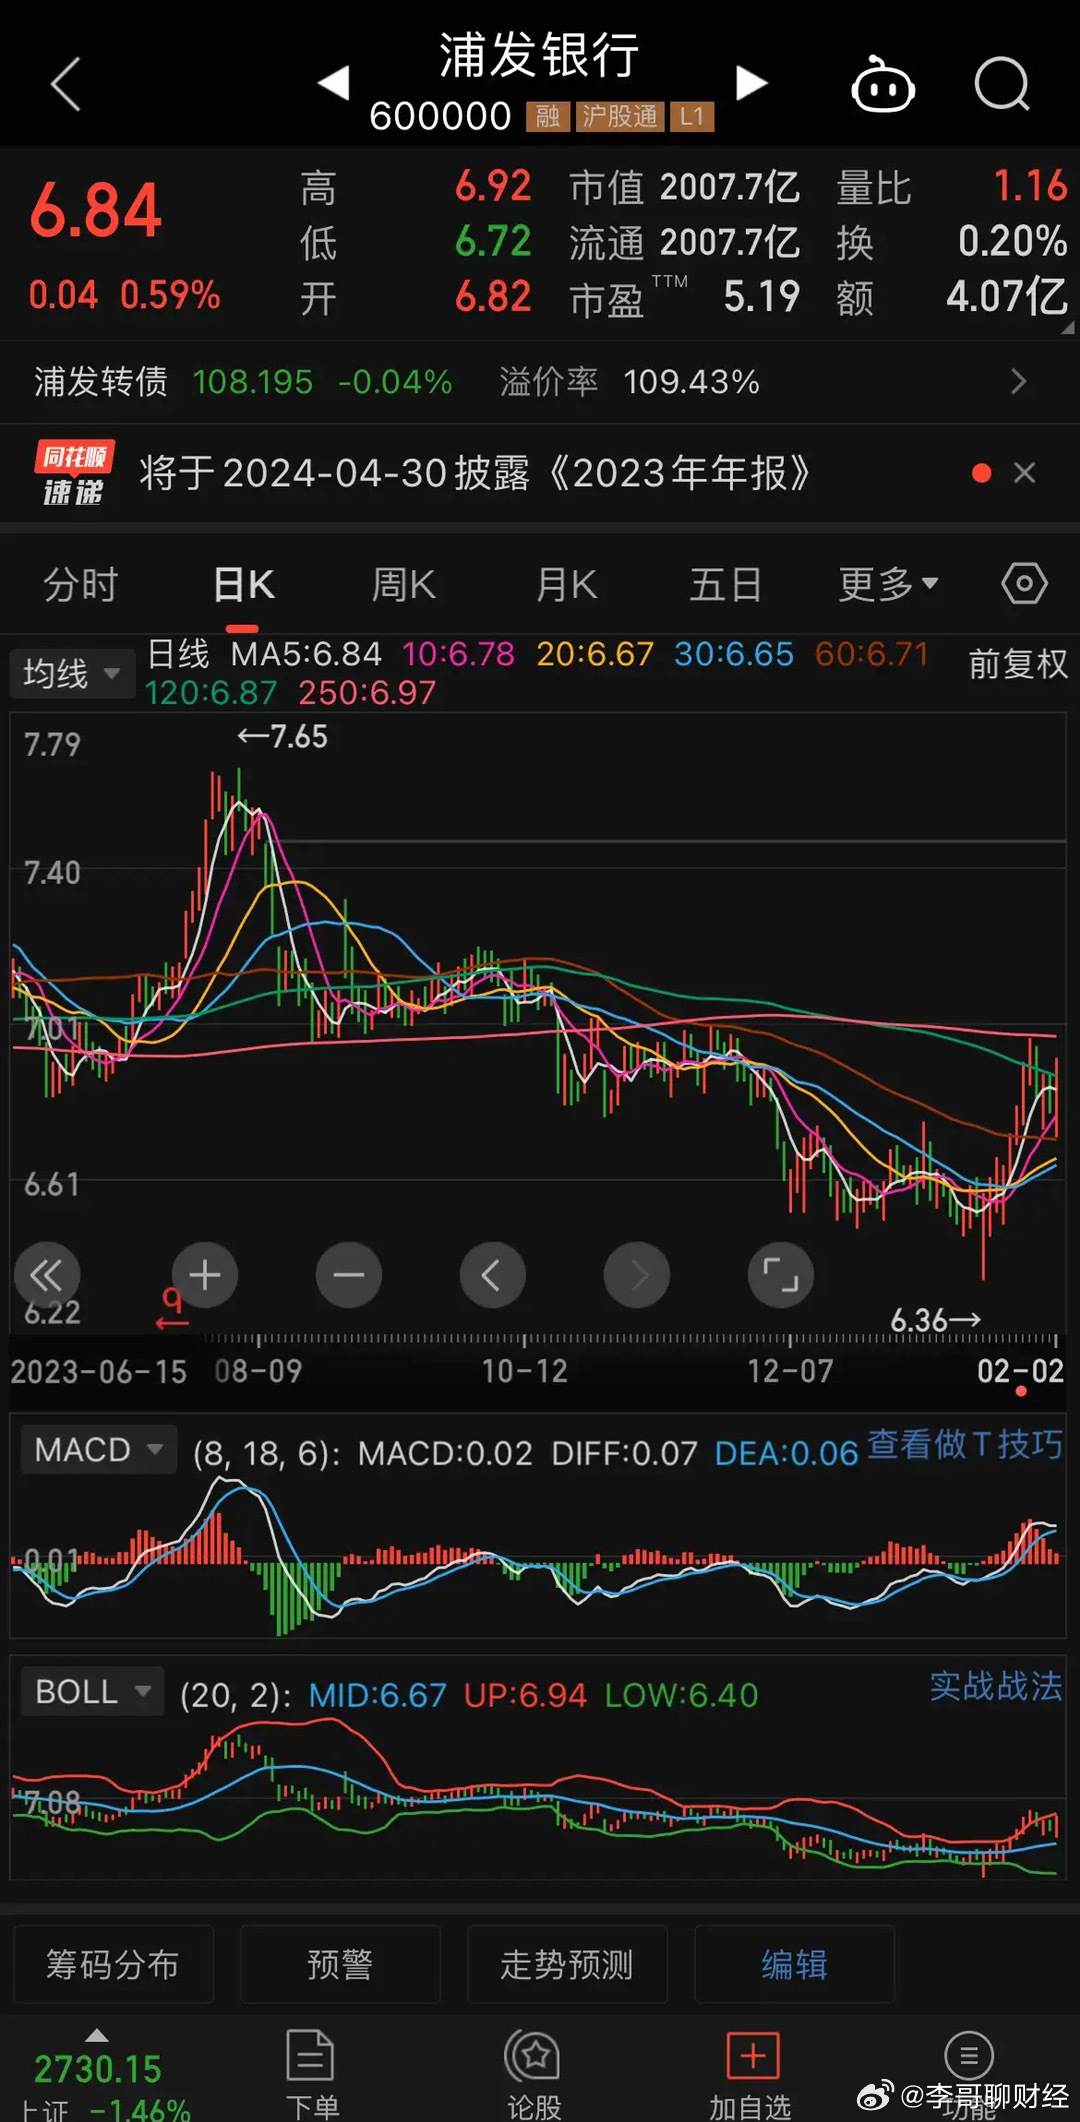Tap the 250:6.97 moving average value
This screenshot has height=2122, width=1080.
pos(367,692)
